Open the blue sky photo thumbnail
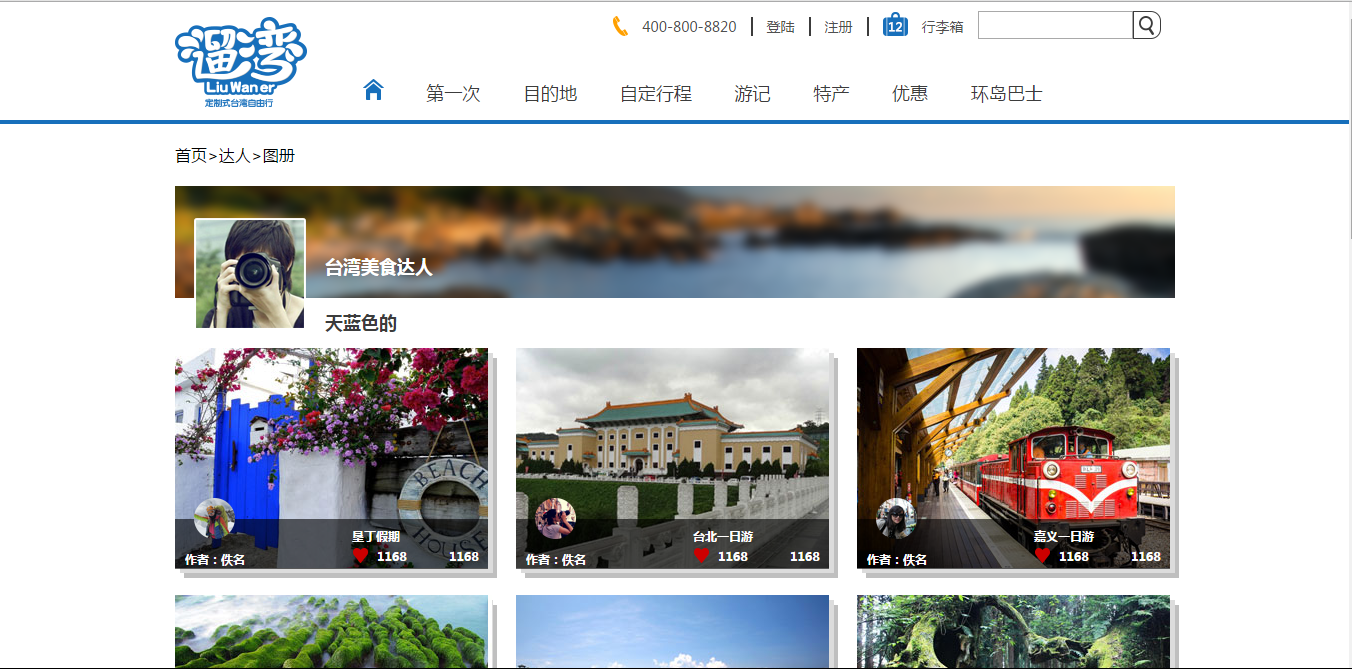The width and height of the screenshot is (1352, 669). click(672, 632)
